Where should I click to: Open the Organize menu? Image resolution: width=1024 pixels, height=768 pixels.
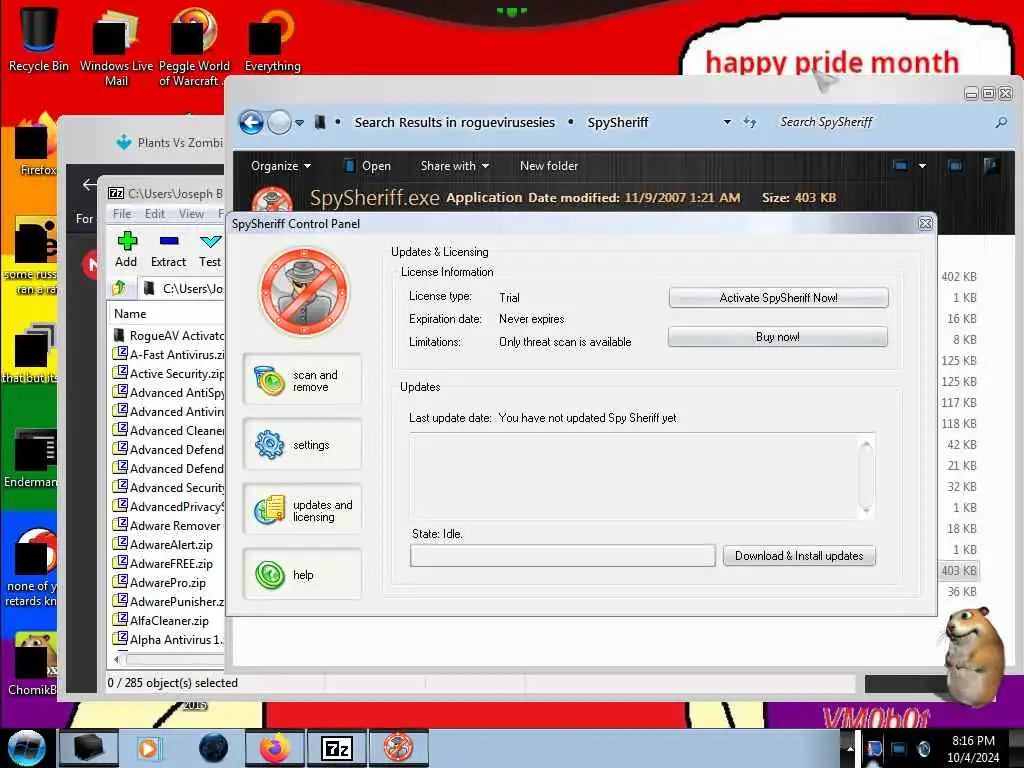pyautogui.click(x=281, y=166)
